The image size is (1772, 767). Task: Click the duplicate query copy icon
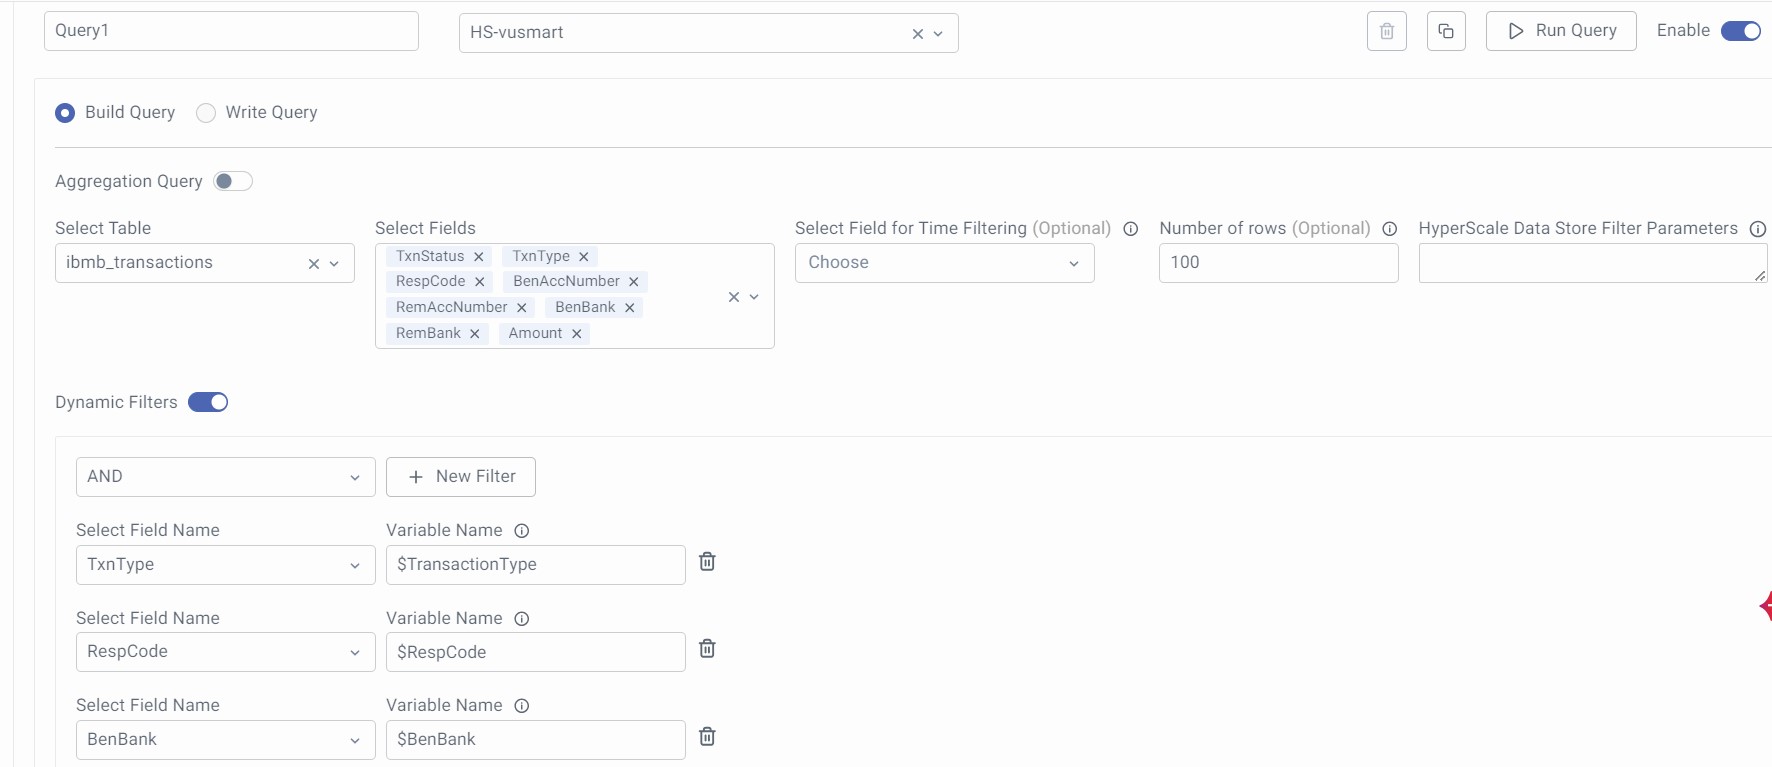coord(1445,31)
